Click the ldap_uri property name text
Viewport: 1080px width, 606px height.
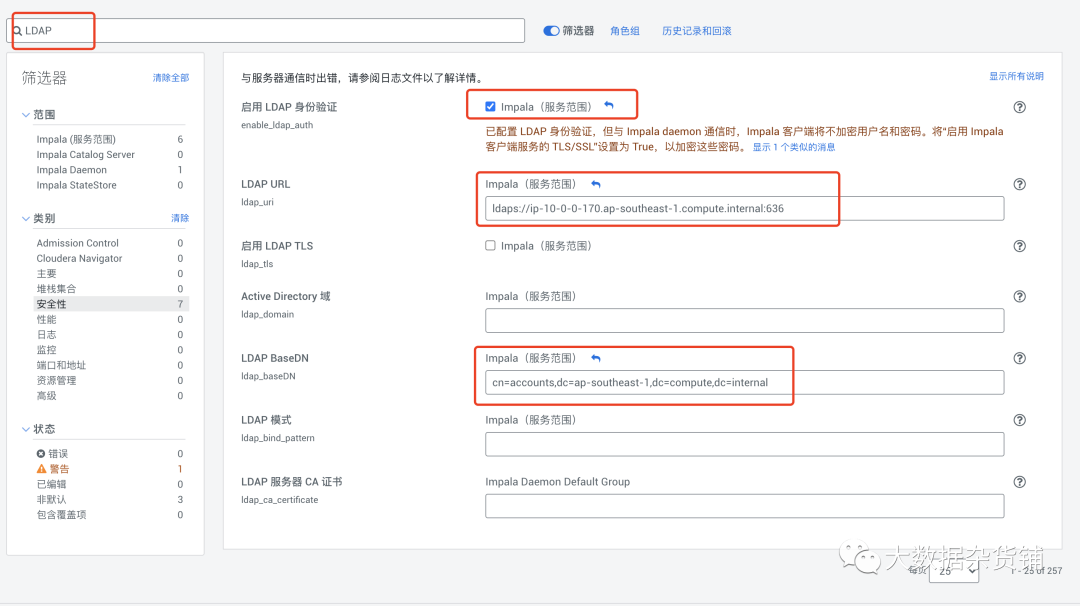257,202
